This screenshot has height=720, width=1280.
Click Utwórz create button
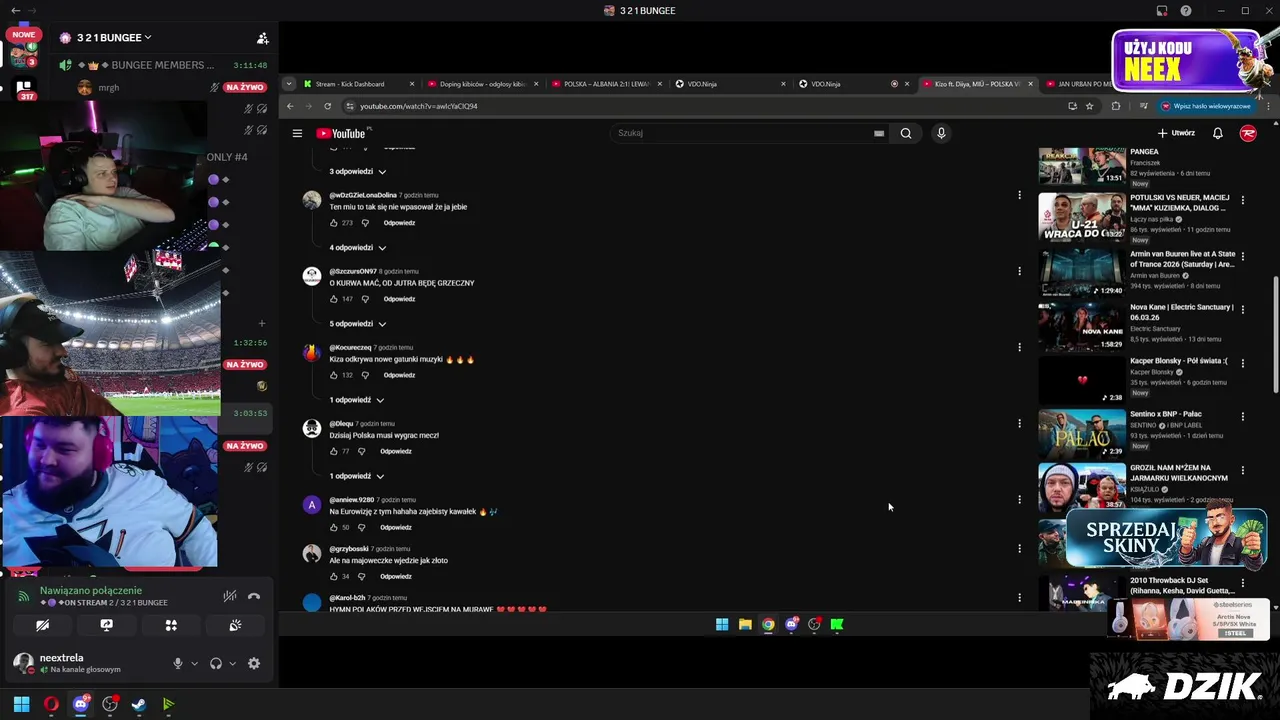pyautogui.click(x=1176, y=133)
